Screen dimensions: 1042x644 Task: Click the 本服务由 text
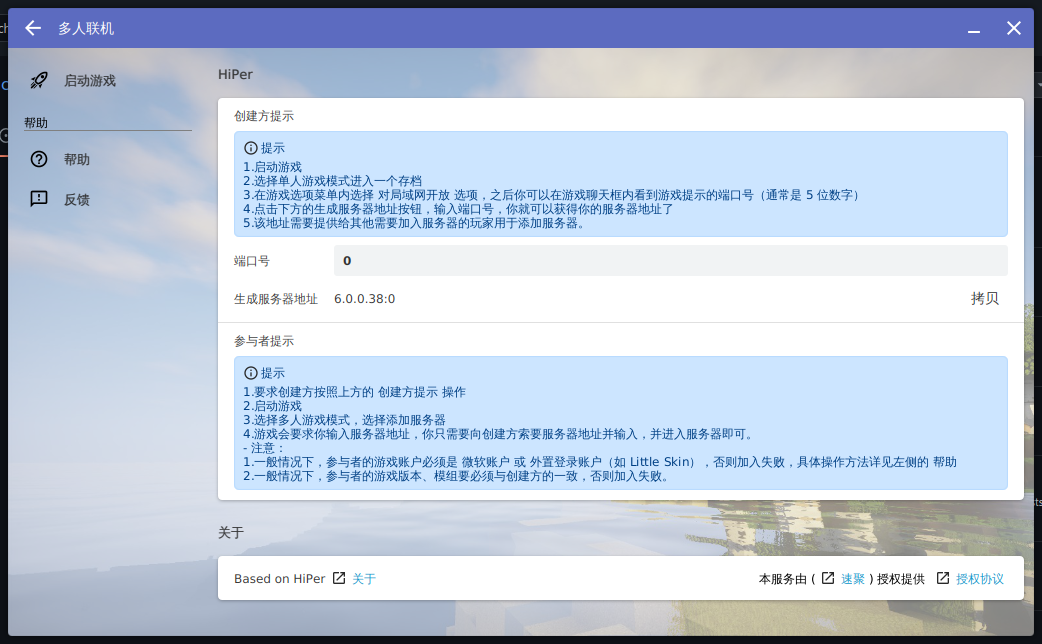point(783,579)
